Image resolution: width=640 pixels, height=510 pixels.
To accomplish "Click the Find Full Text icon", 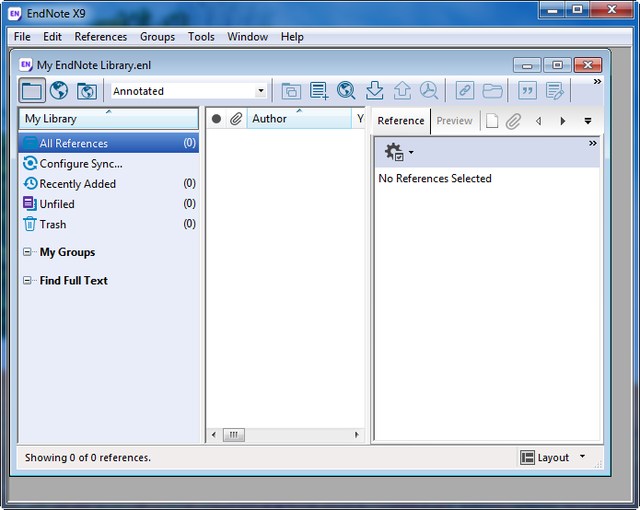I will 429,91.
